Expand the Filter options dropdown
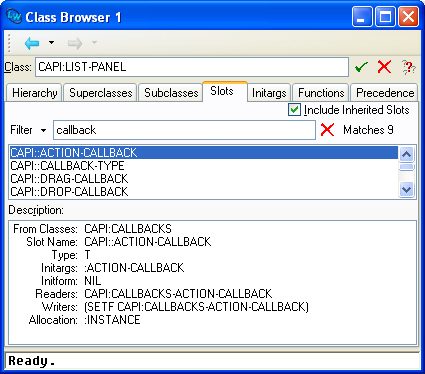 coord(43,130)
